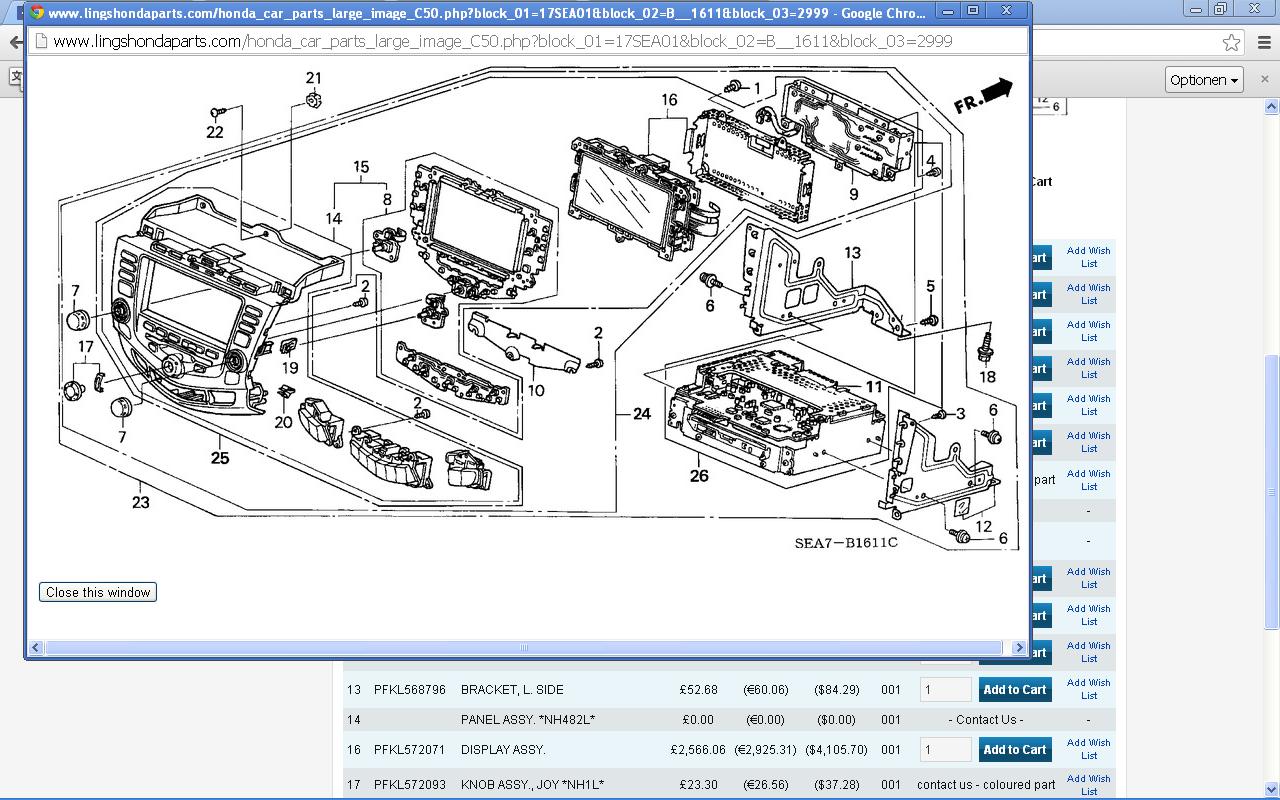This screenshot has width=1280, height=800.
Task: Add DISPLAY ASSY. to wish list
Action: click(x=1088, y=749)
